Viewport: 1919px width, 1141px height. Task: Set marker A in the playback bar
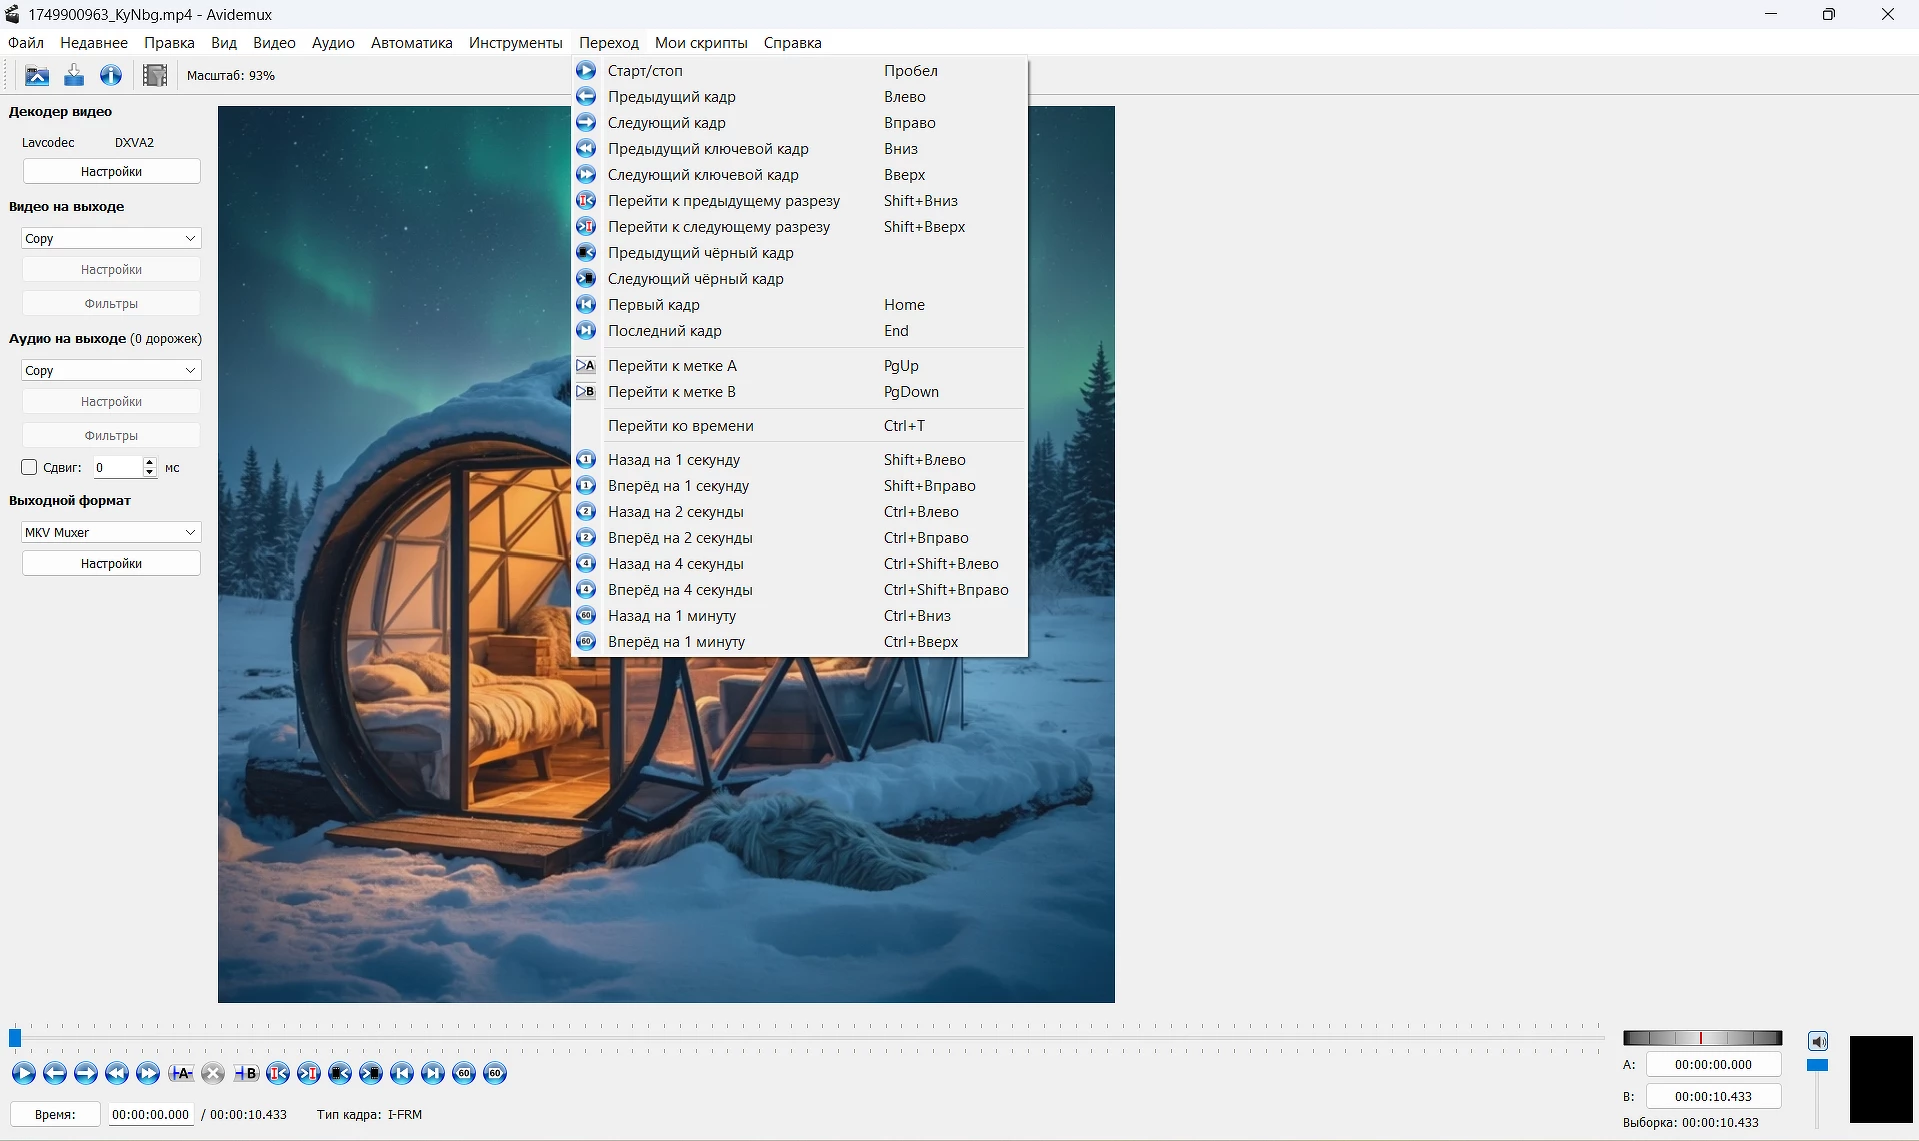(x=181, y=1073)
